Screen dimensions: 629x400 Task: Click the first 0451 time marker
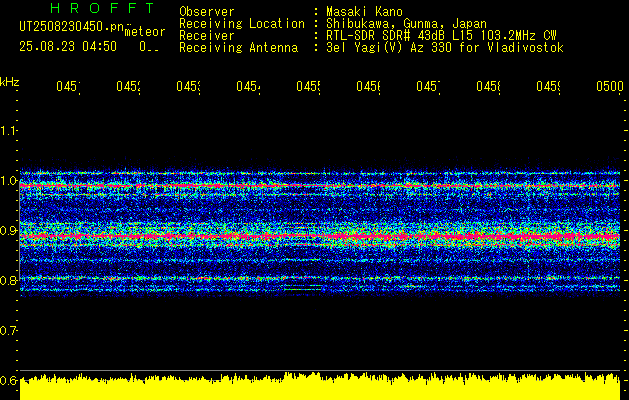(68, 86)
